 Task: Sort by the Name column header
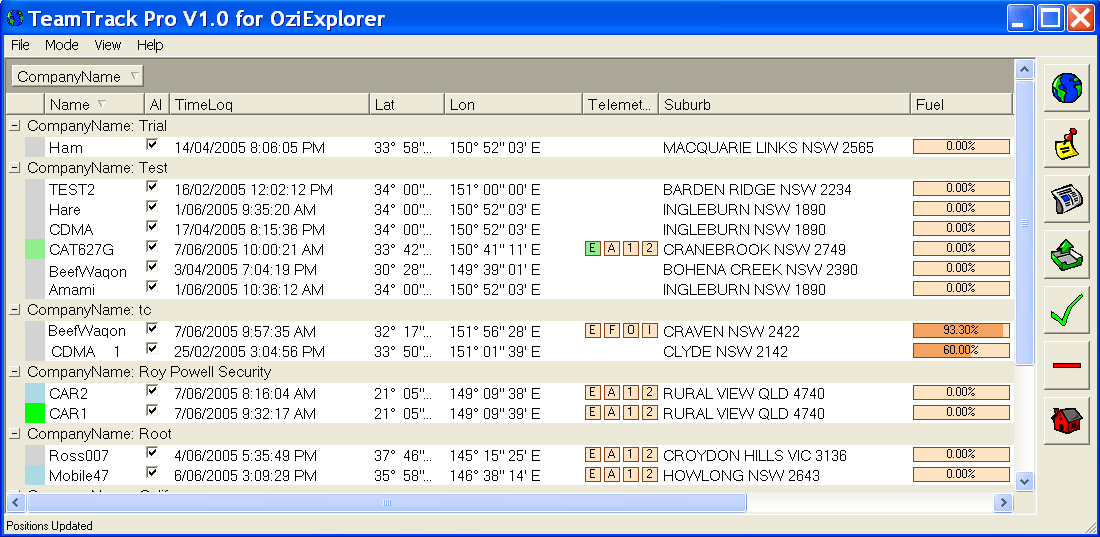point(94,105)
